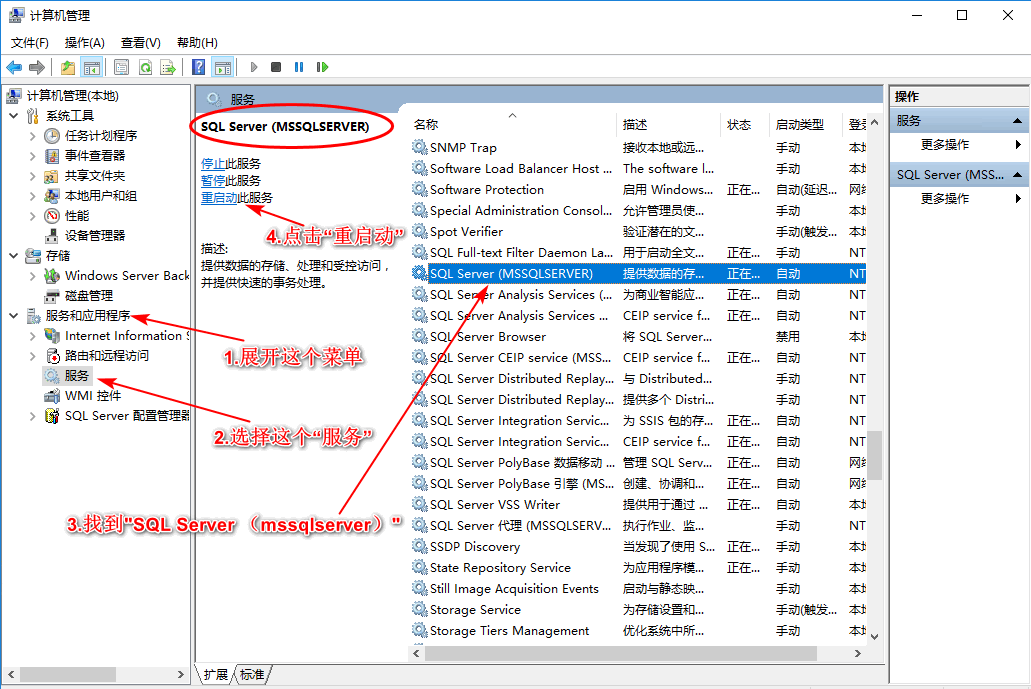Open the 操作(A) menu
Image resolution: width=1031 pixels, height=689 pixels.
click(x=84, y=42)
